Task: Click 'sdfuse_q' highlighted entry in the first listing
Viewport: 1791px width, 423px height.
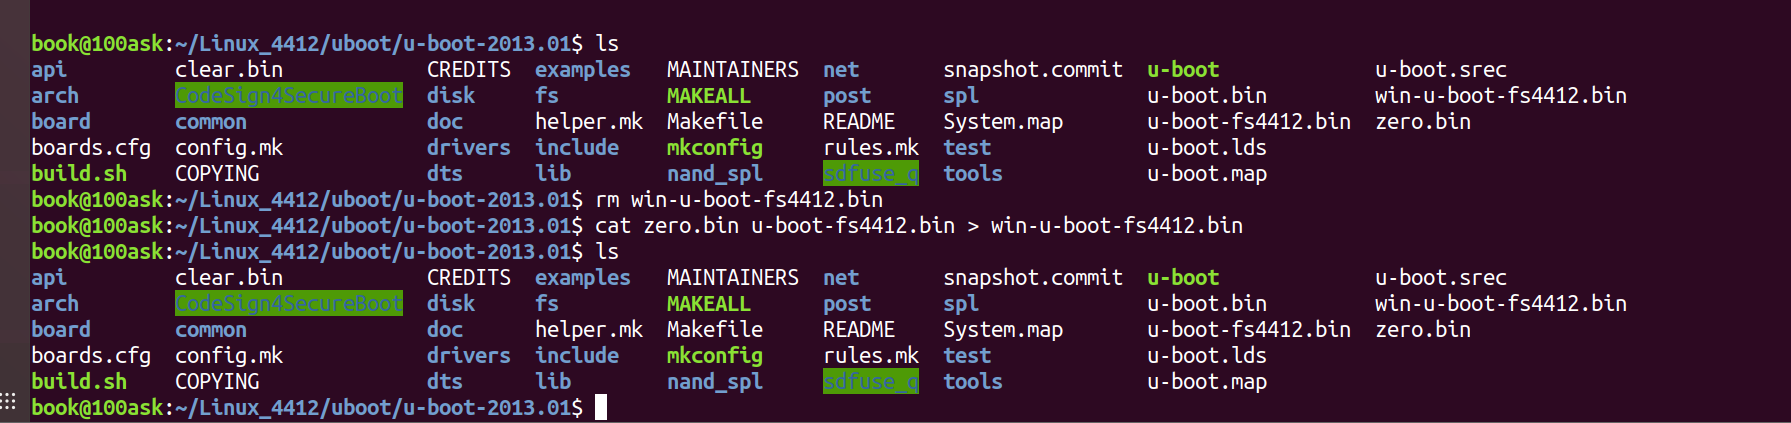Action: [x=871, y=173]
